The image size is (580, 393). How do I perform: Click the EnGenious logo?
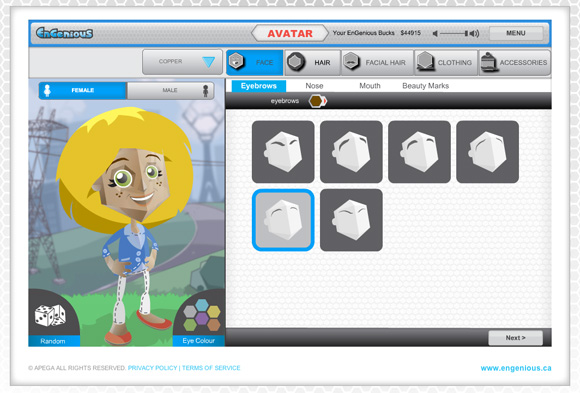[64, 33]
